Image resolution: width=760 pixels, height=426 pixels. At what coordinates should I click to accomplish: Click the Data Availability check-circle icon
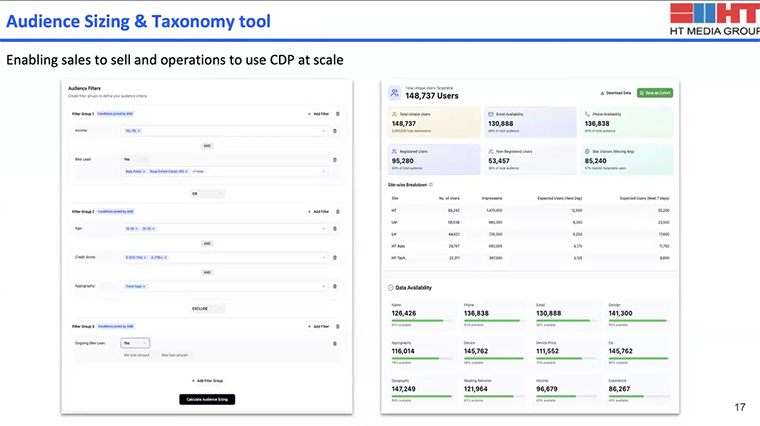[x=391, y=287]
